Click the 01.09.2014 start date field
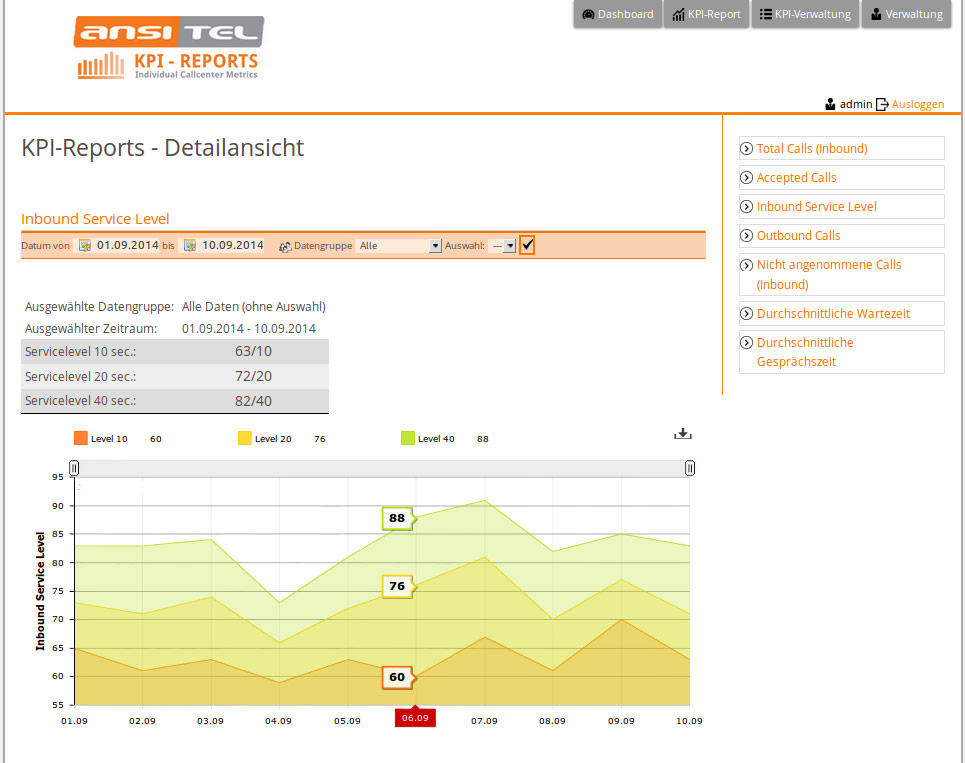965x763 pixels. 127,245
